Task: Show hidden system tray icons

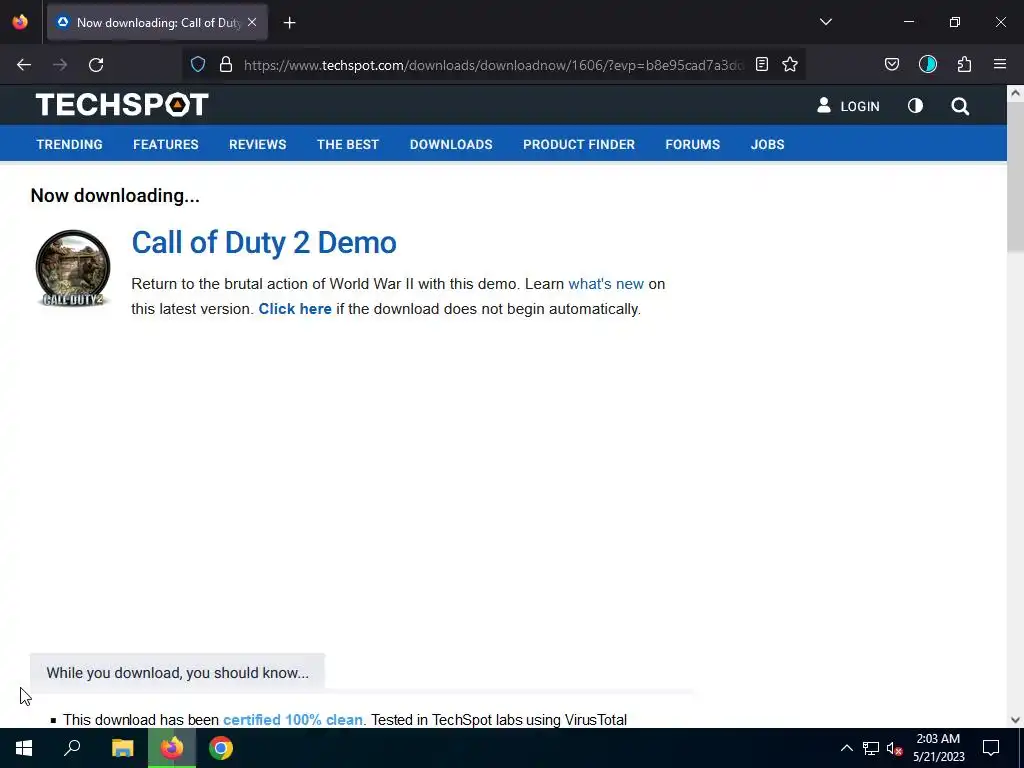Action: (x=846, y=748)
